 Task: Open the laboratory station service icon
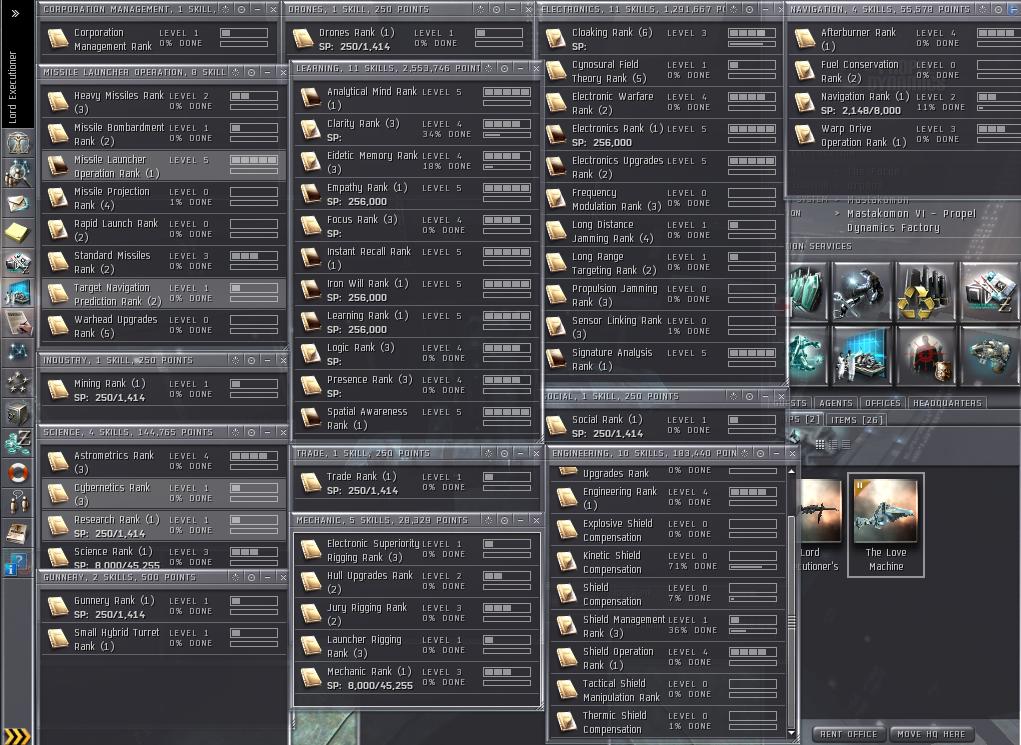[862, 356]
